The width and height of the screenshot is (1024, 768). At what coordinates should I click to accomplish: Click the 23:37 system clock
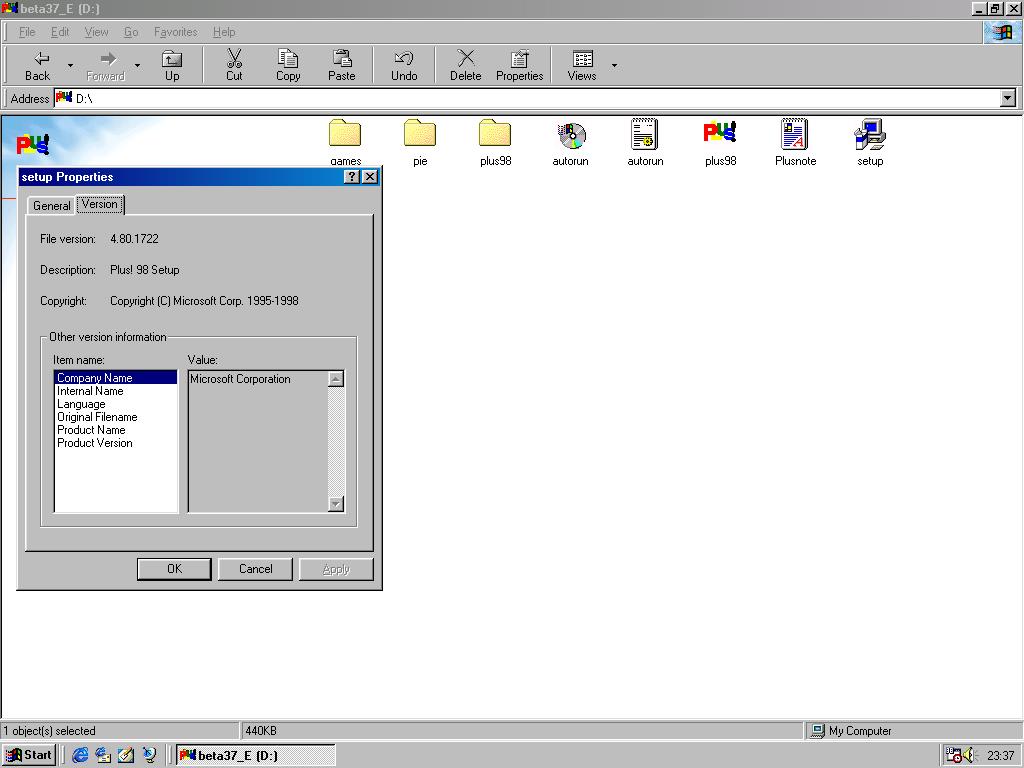click(1000, 756)
